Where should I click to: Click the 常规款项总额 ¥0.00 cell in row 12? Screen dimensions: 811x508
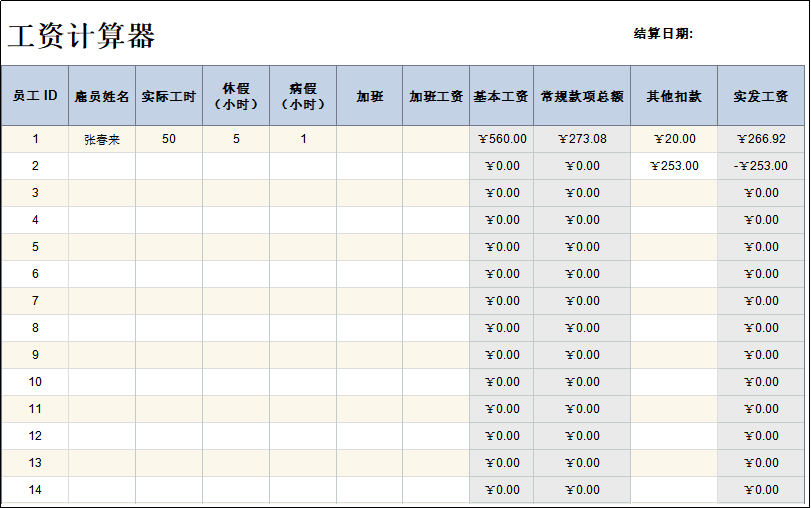(582, 436)
